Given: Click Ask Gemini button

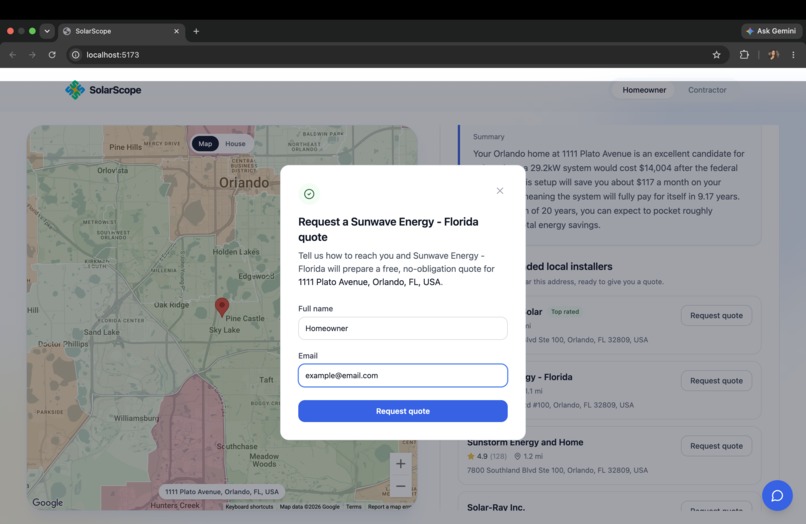Looking at the screenshot, I should click(771, 31).
